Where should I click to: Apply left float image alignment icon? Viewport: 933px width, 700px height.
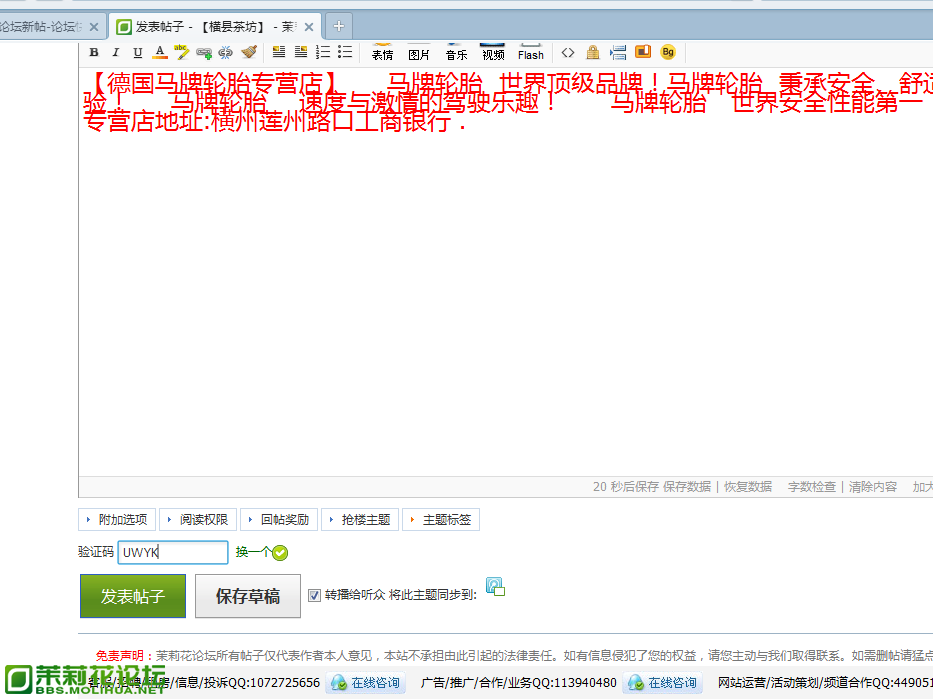278,52
